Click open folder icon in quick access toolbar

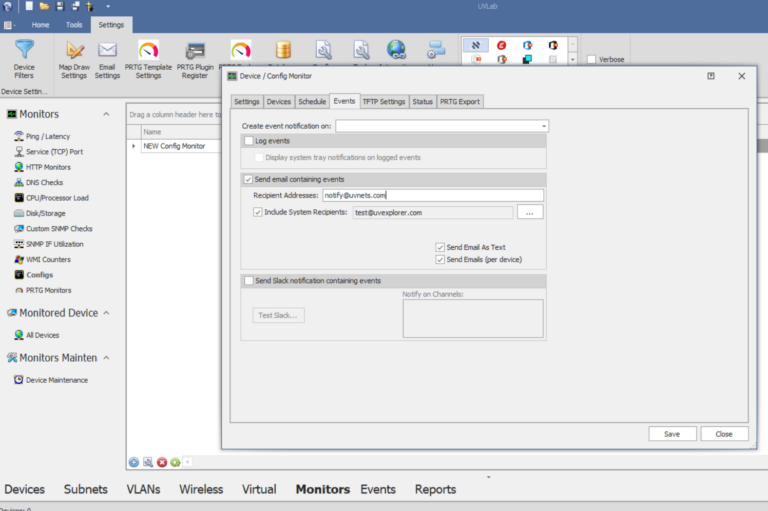click(x=44, y=6)
